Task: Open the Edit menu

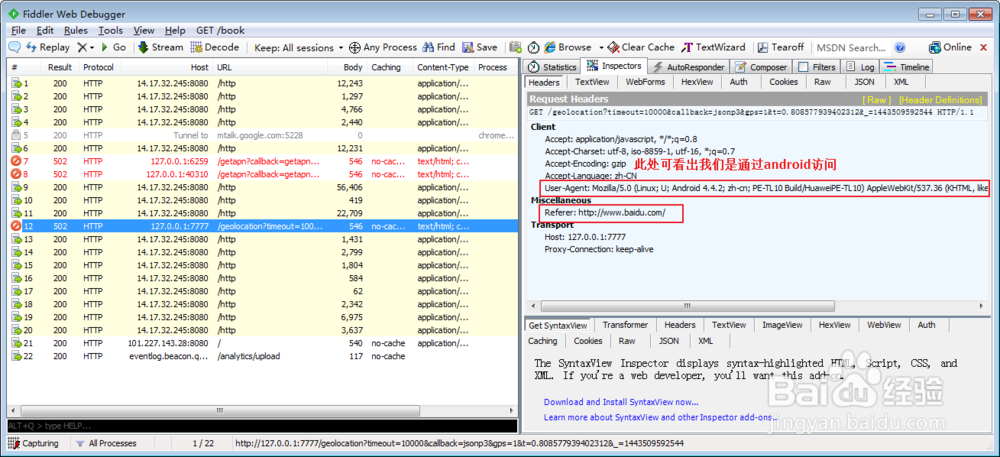Action: click(x=45, y=30)
